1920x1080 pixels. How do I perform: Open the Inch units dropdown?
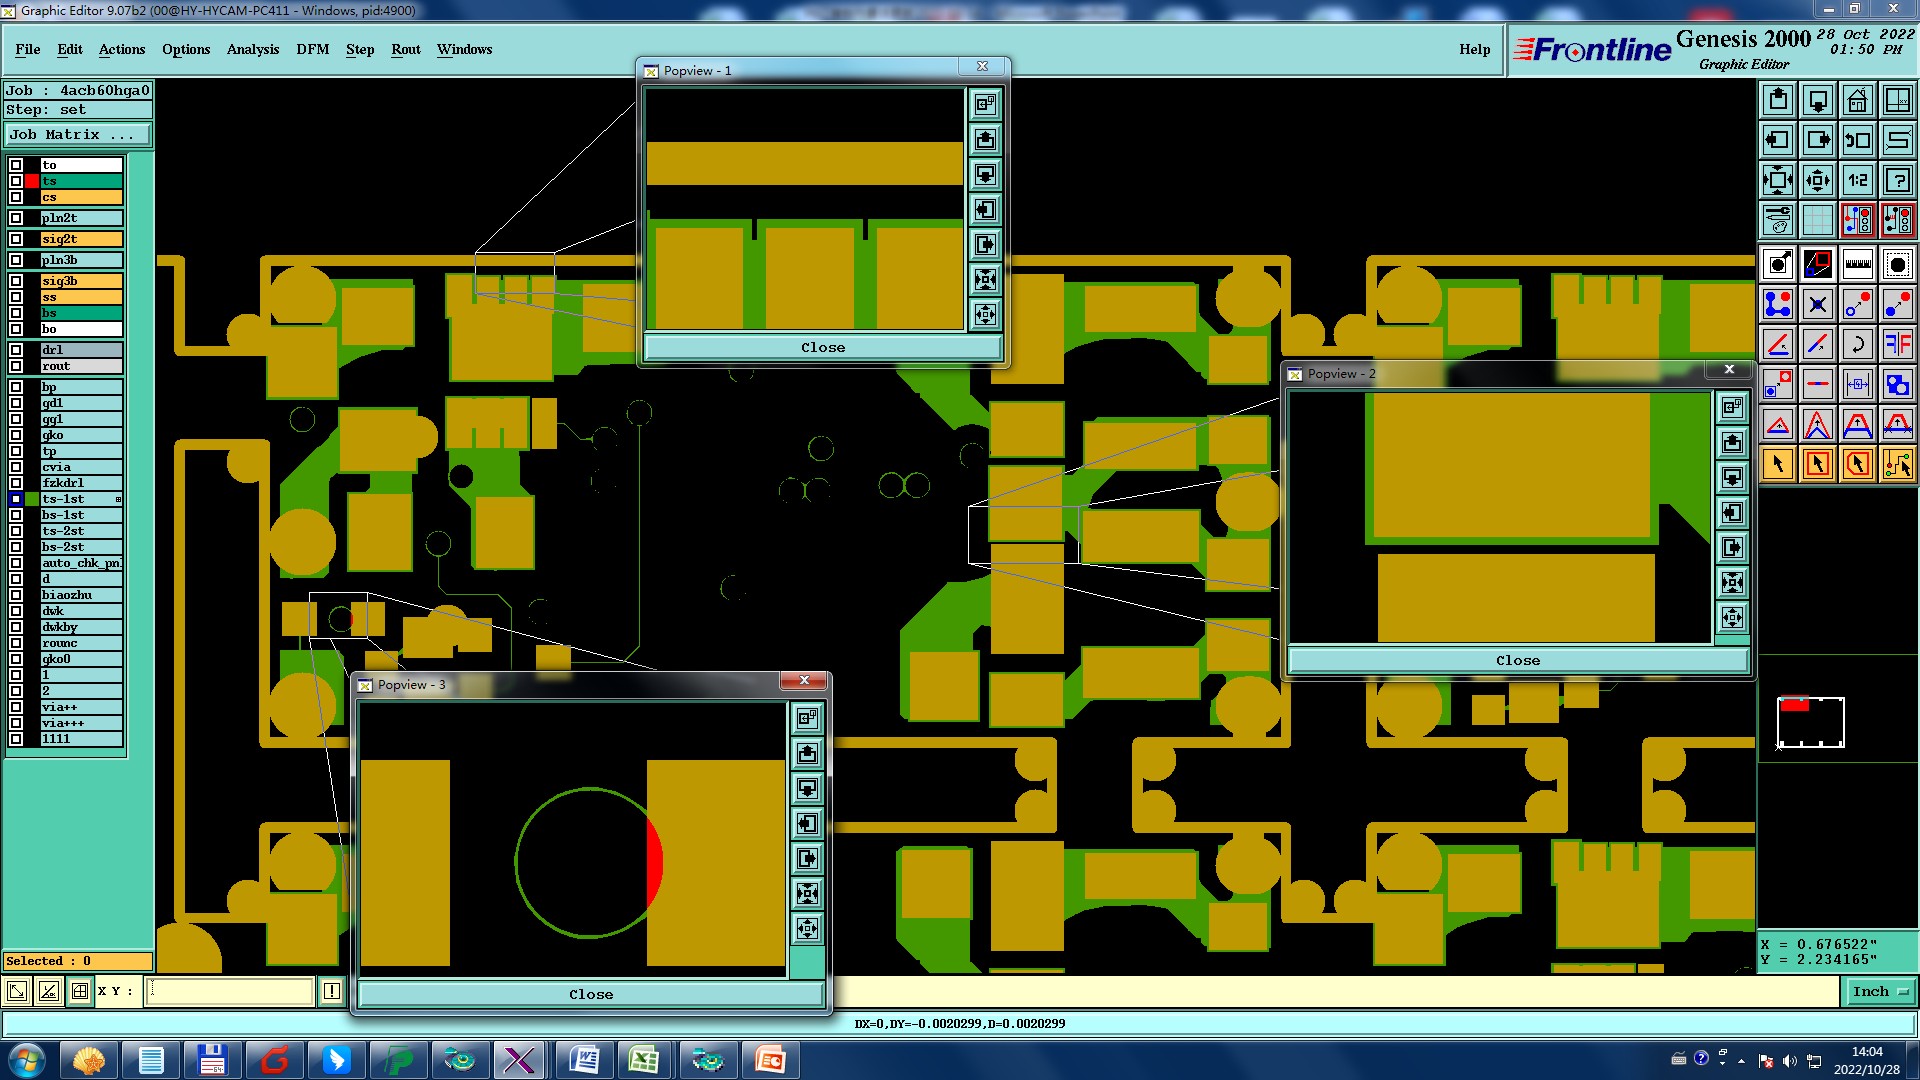pos(1879,992)
